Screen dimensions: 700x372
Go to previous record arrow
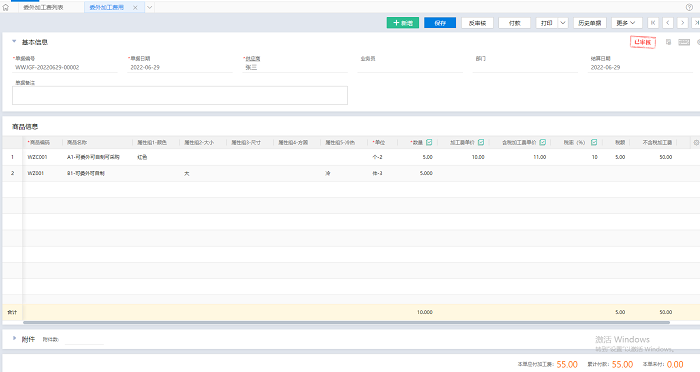pyautogui.click(x=668, y=23)
